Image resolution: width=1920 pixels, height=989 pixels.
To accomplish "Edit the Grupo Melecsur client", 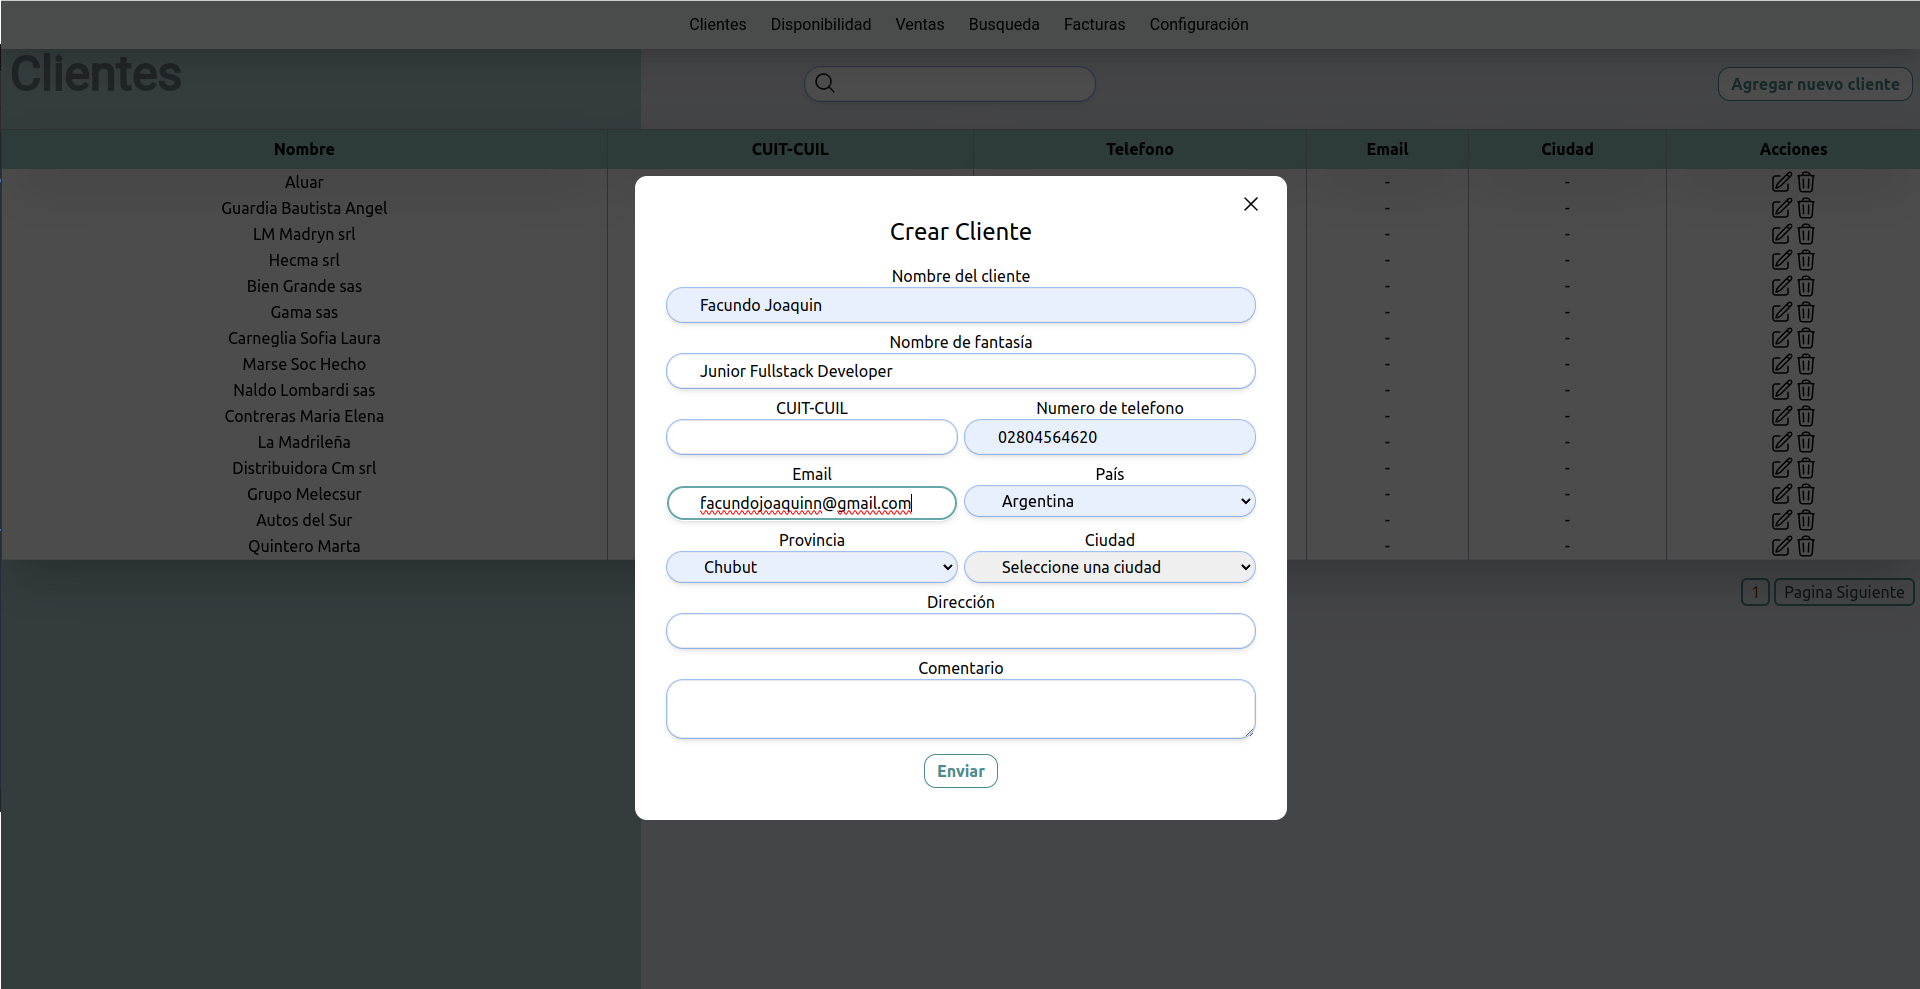I will pyautogui.click(x=1781, y=494).
